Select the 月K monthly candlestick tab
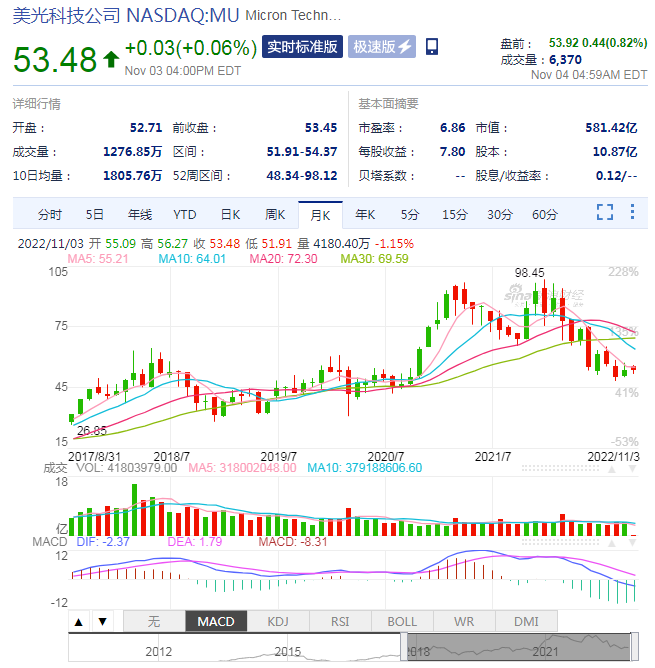The image size is (655, 668). [x=320, y=215]
